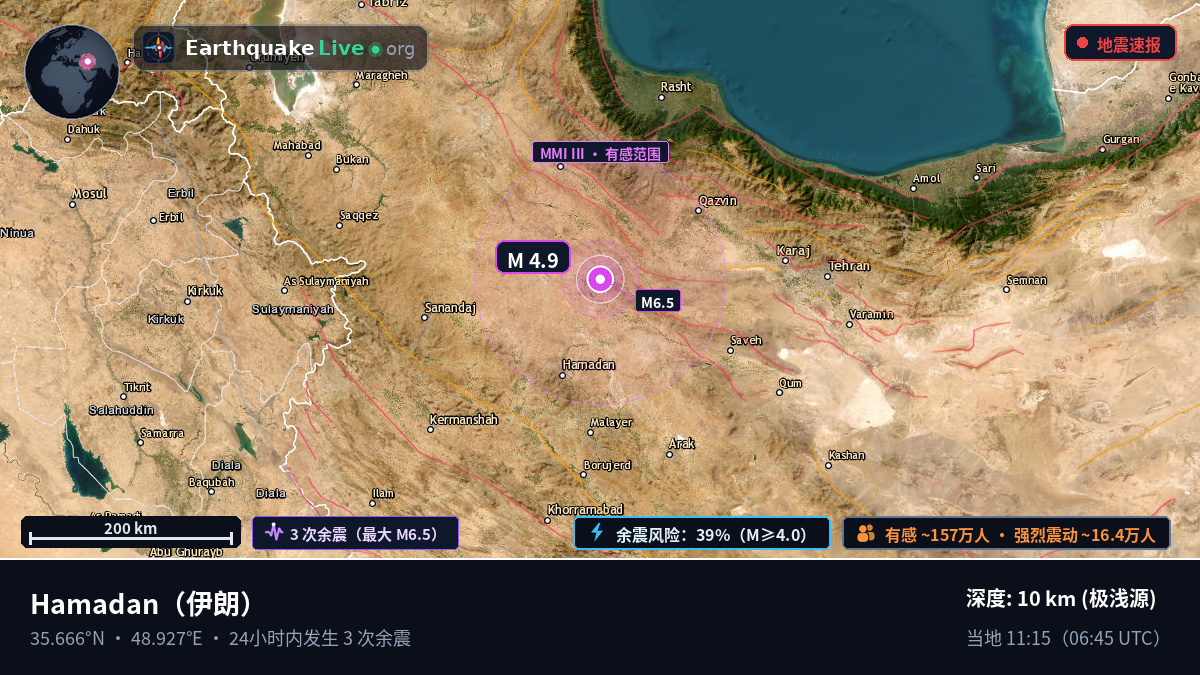
Task: Click the Karaj city label
Action: click(x=794, y=250)
